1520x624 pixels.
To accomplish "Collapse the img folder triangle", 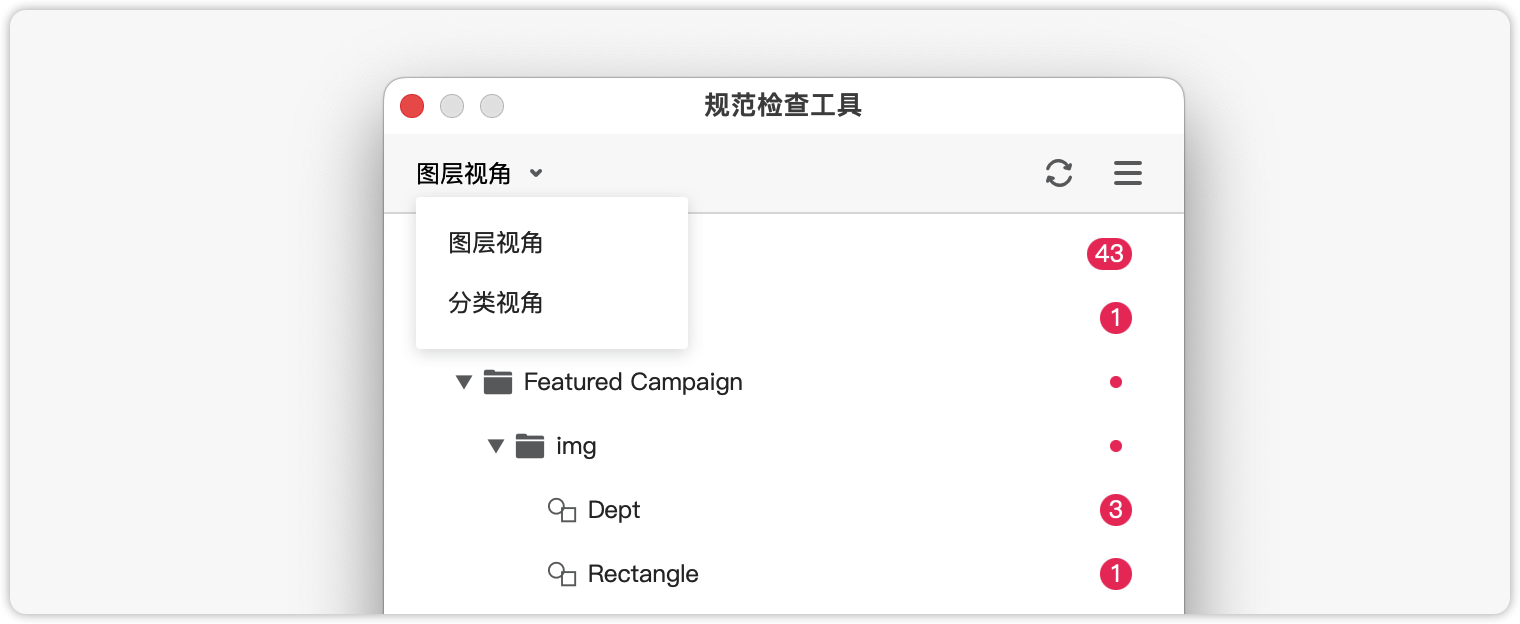I will click(495, 446).
